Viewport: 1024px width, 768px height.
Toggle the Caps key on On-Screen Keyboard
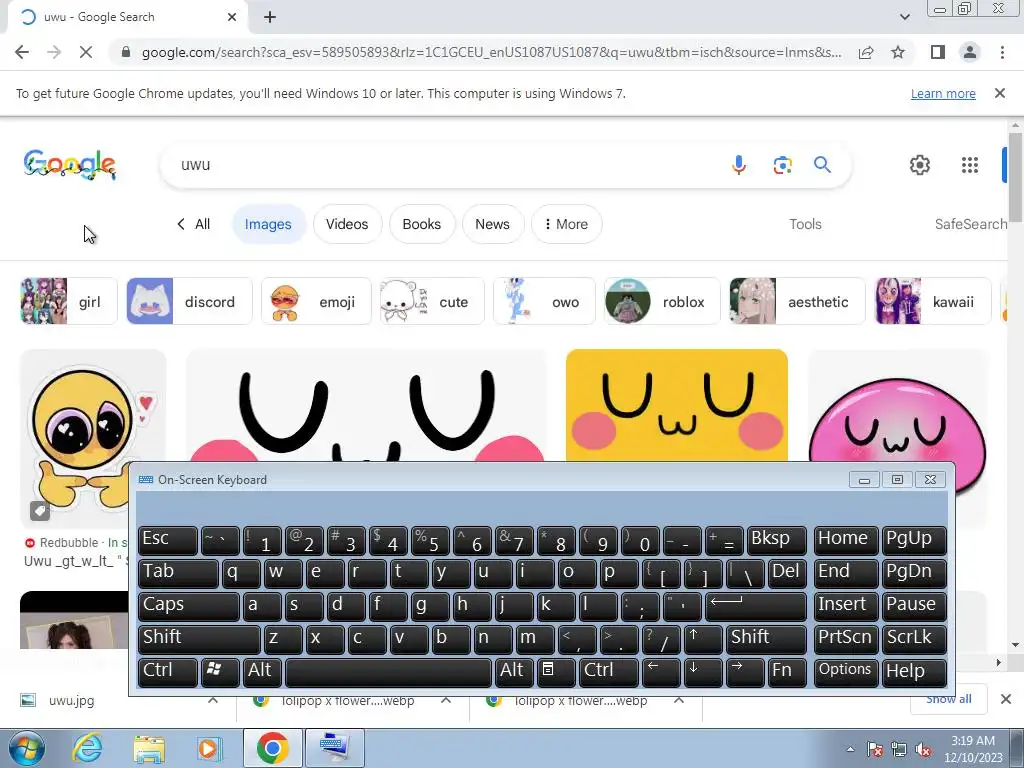189,605
